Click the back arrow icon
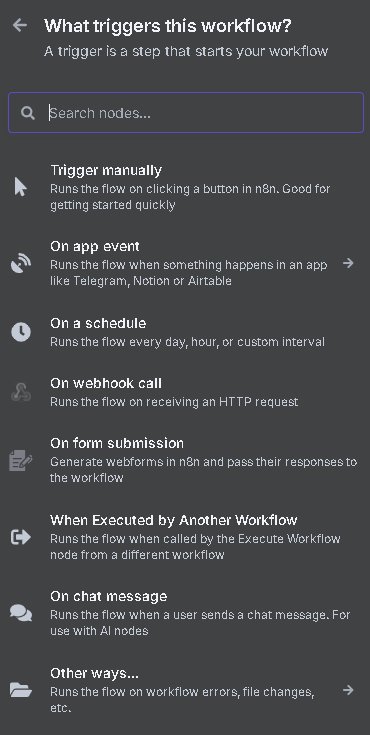 pyautogui.click(x=20, y=25)
